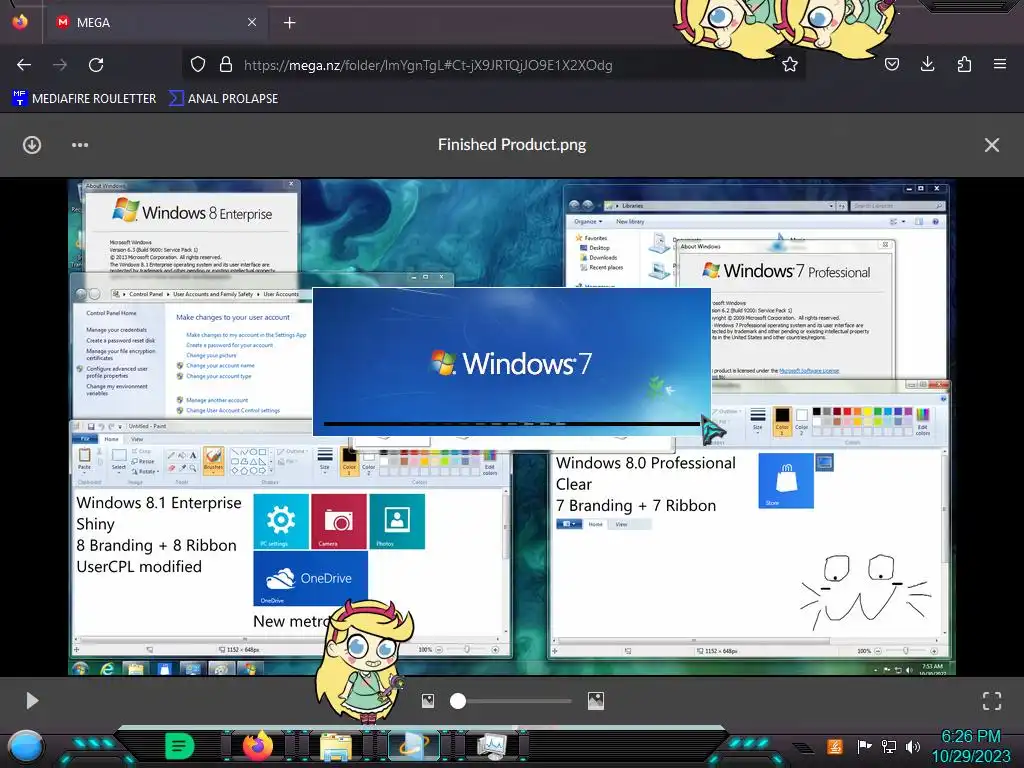Screen dimensions: 1024x768
Task: Go back to the previous page
Action: [x=24, y=65]
